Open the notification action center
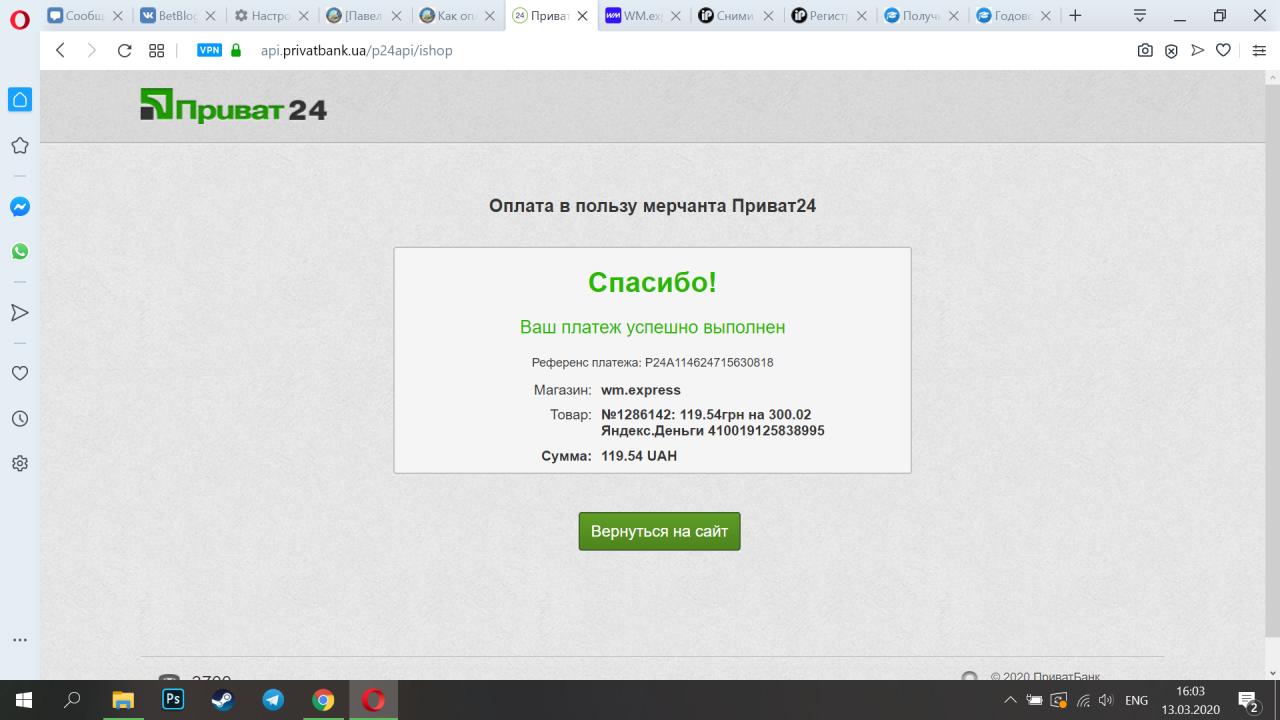Viewport: 1280px width, 720px height. [x=1248, y=700]
